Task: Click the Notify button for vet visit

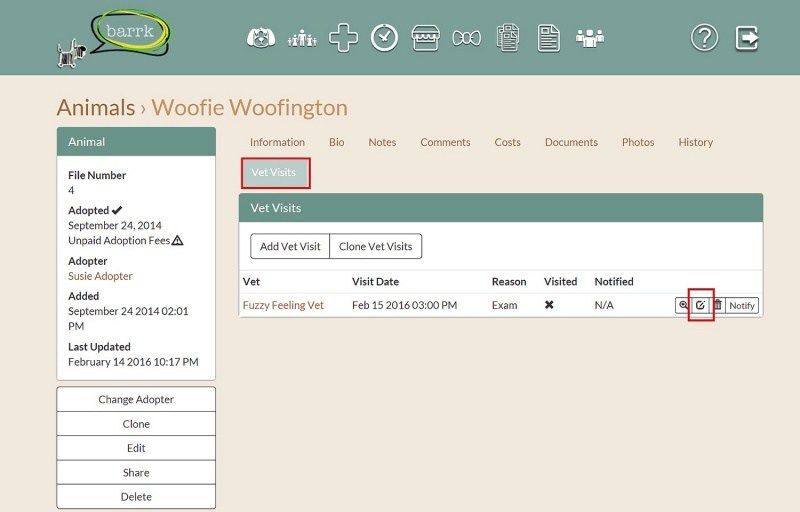Action: point(742,305)
